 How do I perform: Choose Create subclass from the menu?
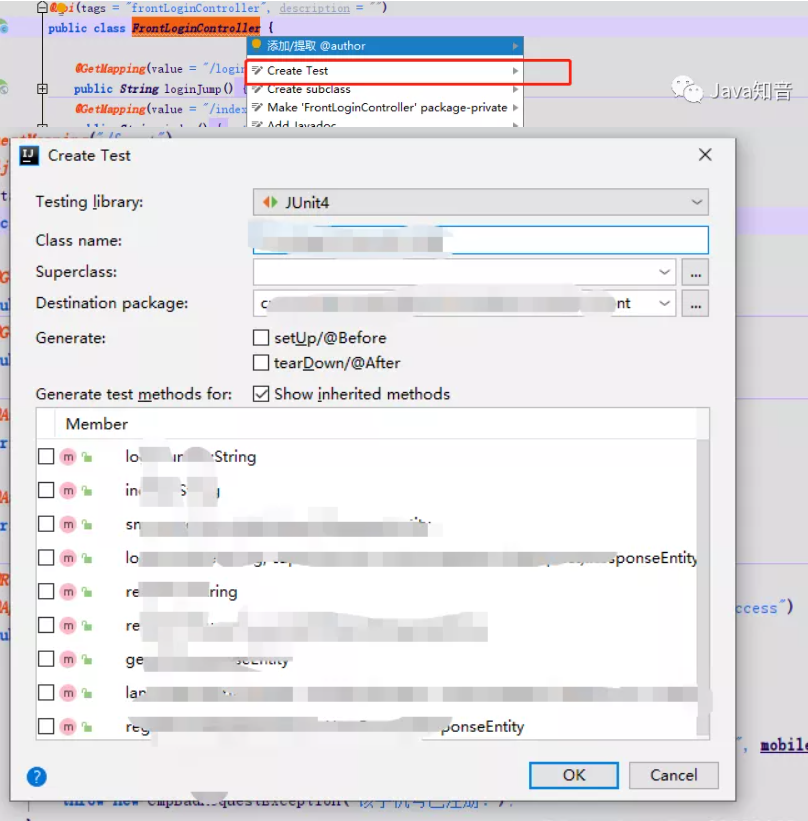click(385, 90)
